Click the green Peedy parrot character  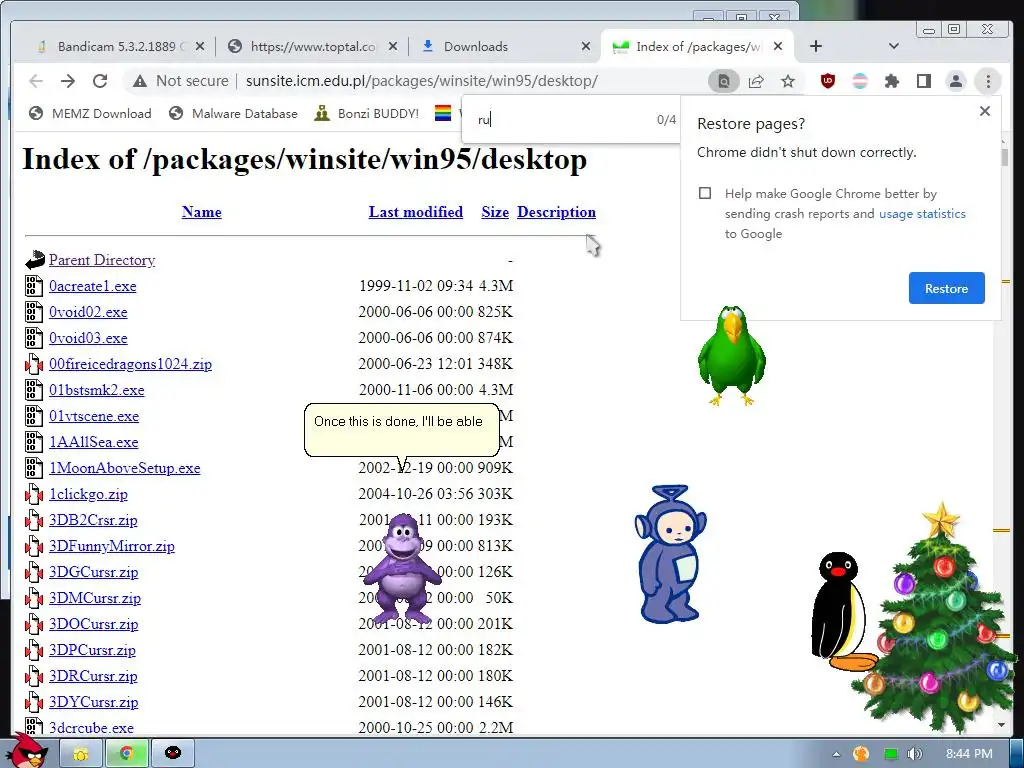click(x=731, y=355)
